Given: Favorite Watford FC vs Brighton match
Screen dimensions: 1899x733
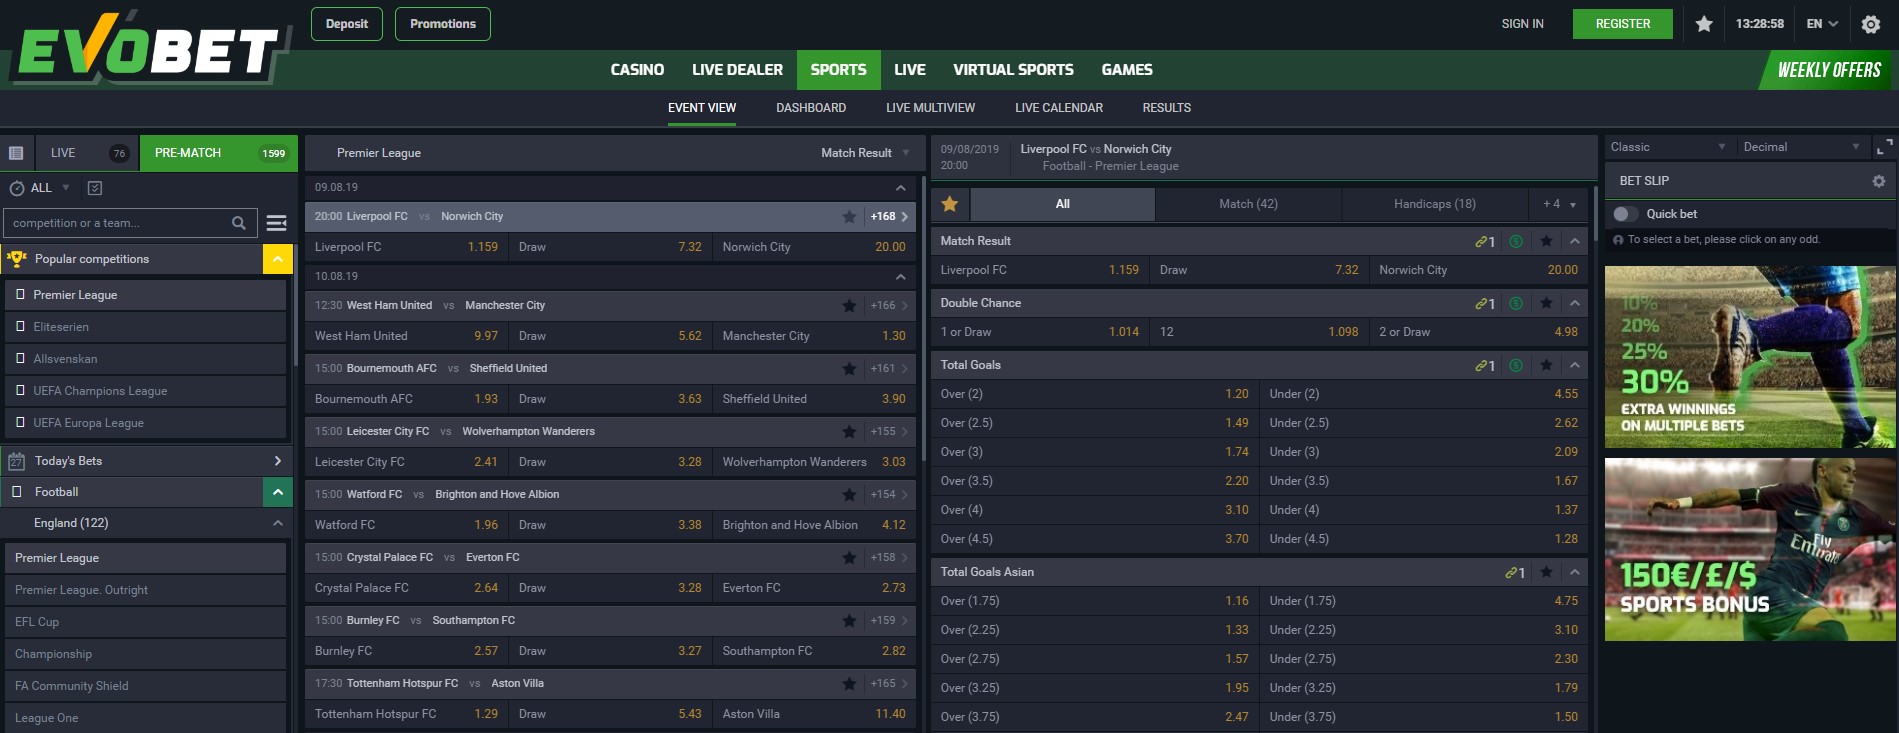Looking at the screenshot, I should point(849,495).
